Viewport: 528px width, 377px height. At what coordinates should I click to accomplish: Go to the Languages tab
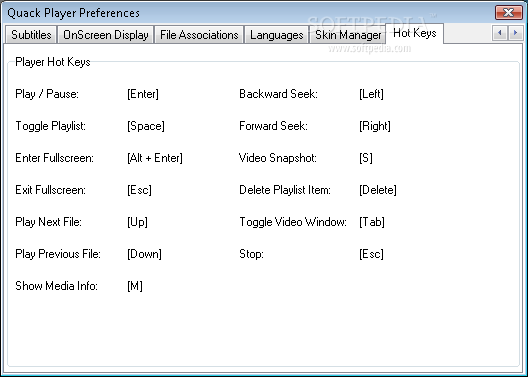pos(276,35)
